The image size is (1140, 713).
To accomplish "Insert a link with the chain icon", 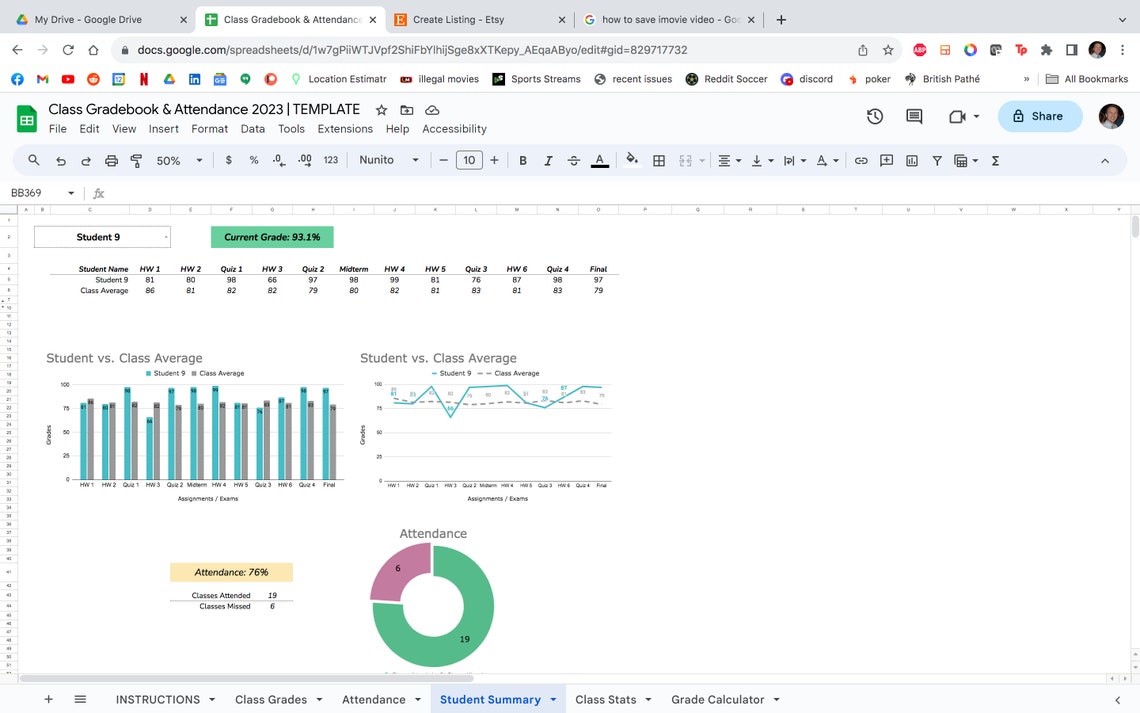I will (861, 160).
